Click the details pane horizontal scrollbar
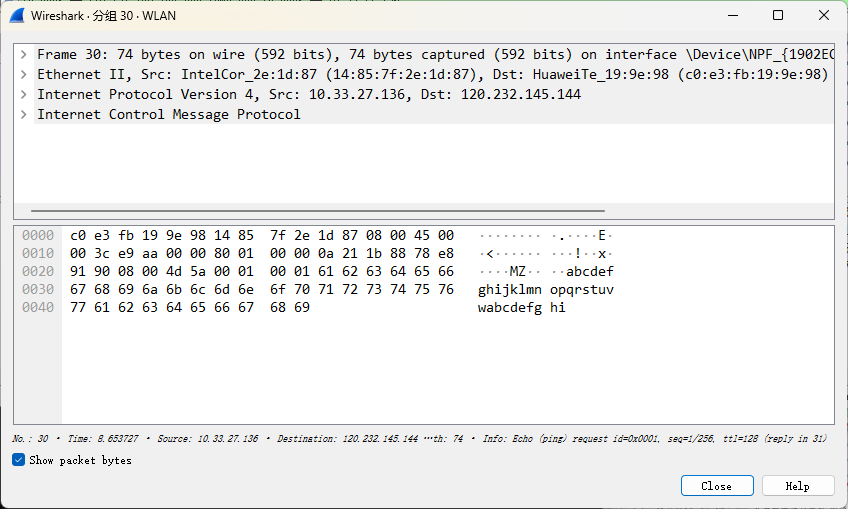This screenshot has height=509, width=848. pos(318,212)
